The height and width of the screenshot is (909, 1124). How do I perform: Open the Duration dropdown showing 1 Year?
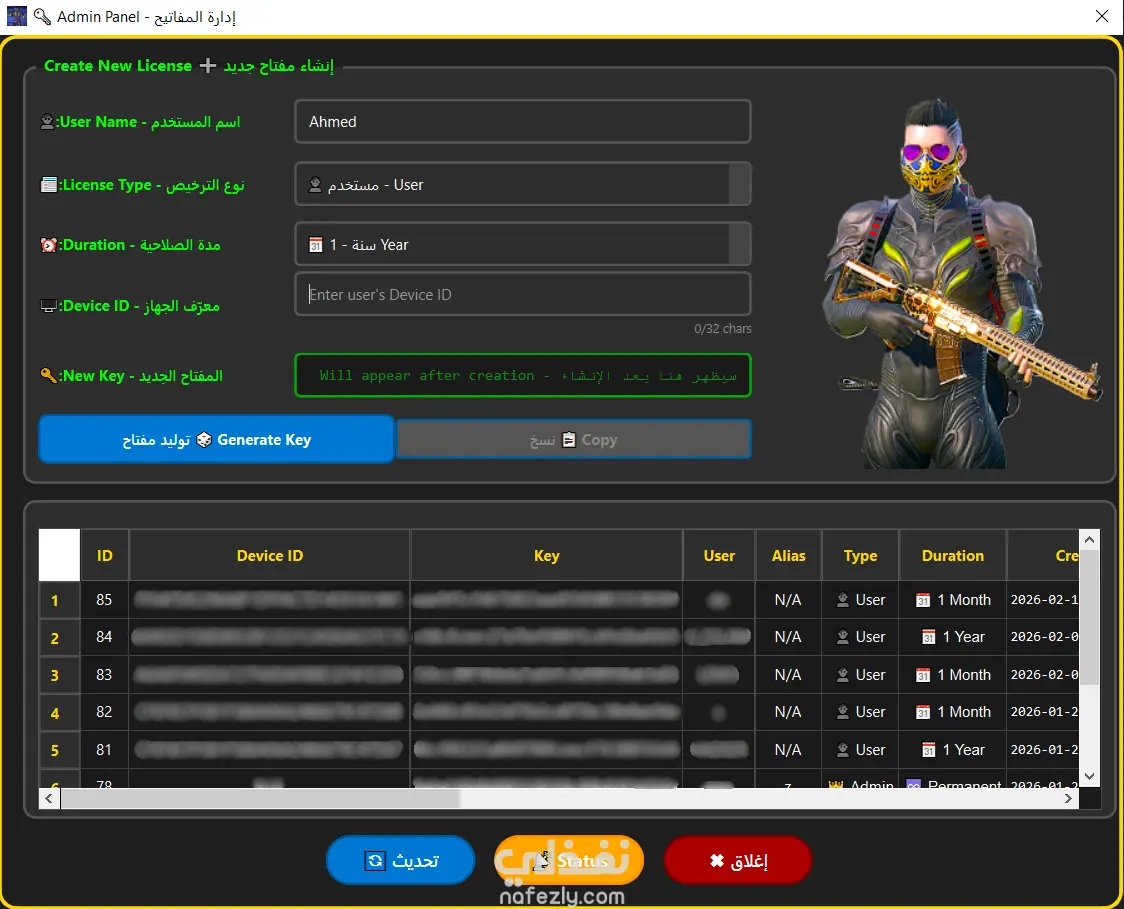coord(523,244)
